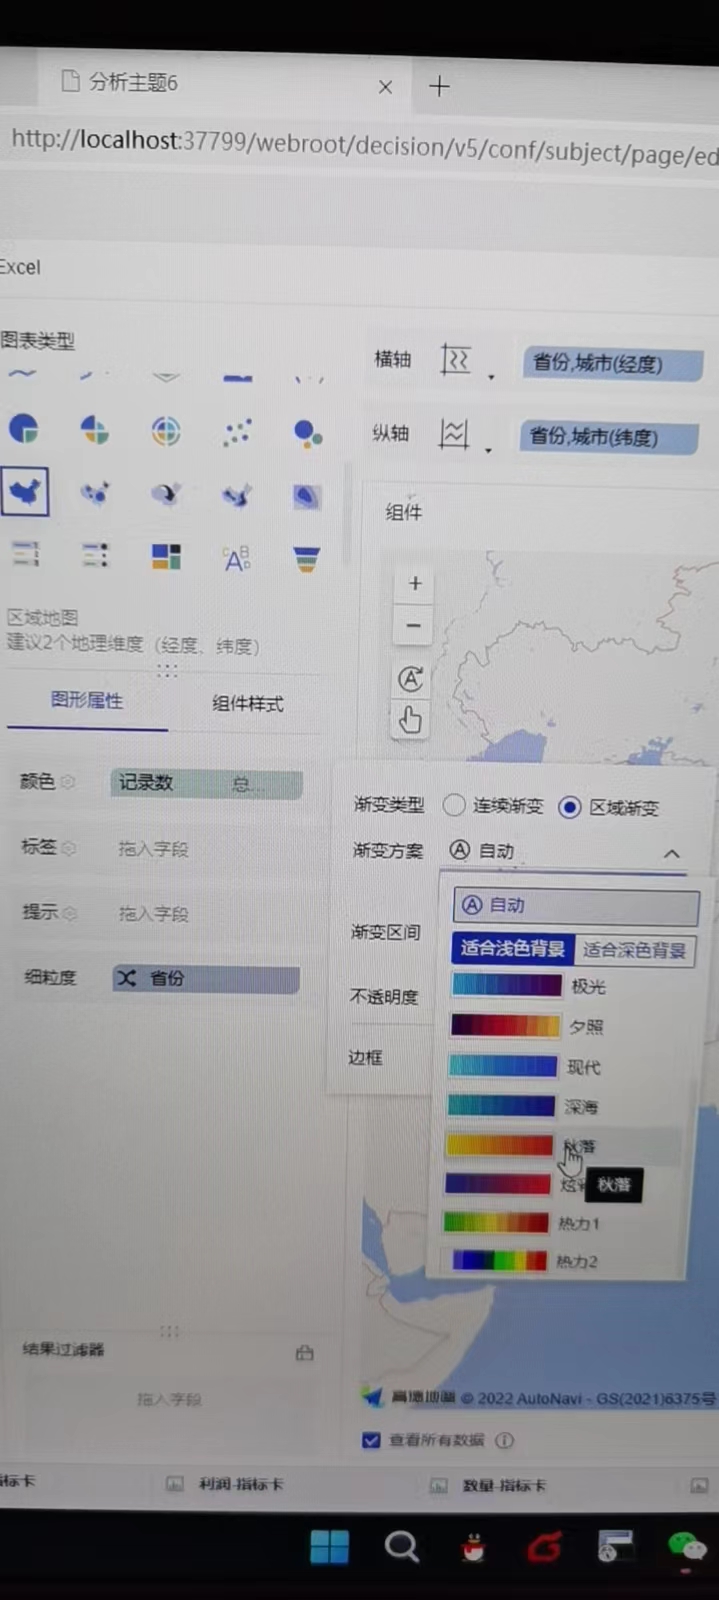Image resolution: width=719 pixels, height=1600 pixels.
Task: Open 利润-指标卡 bottom tab
Action: tap(240, 1484)
